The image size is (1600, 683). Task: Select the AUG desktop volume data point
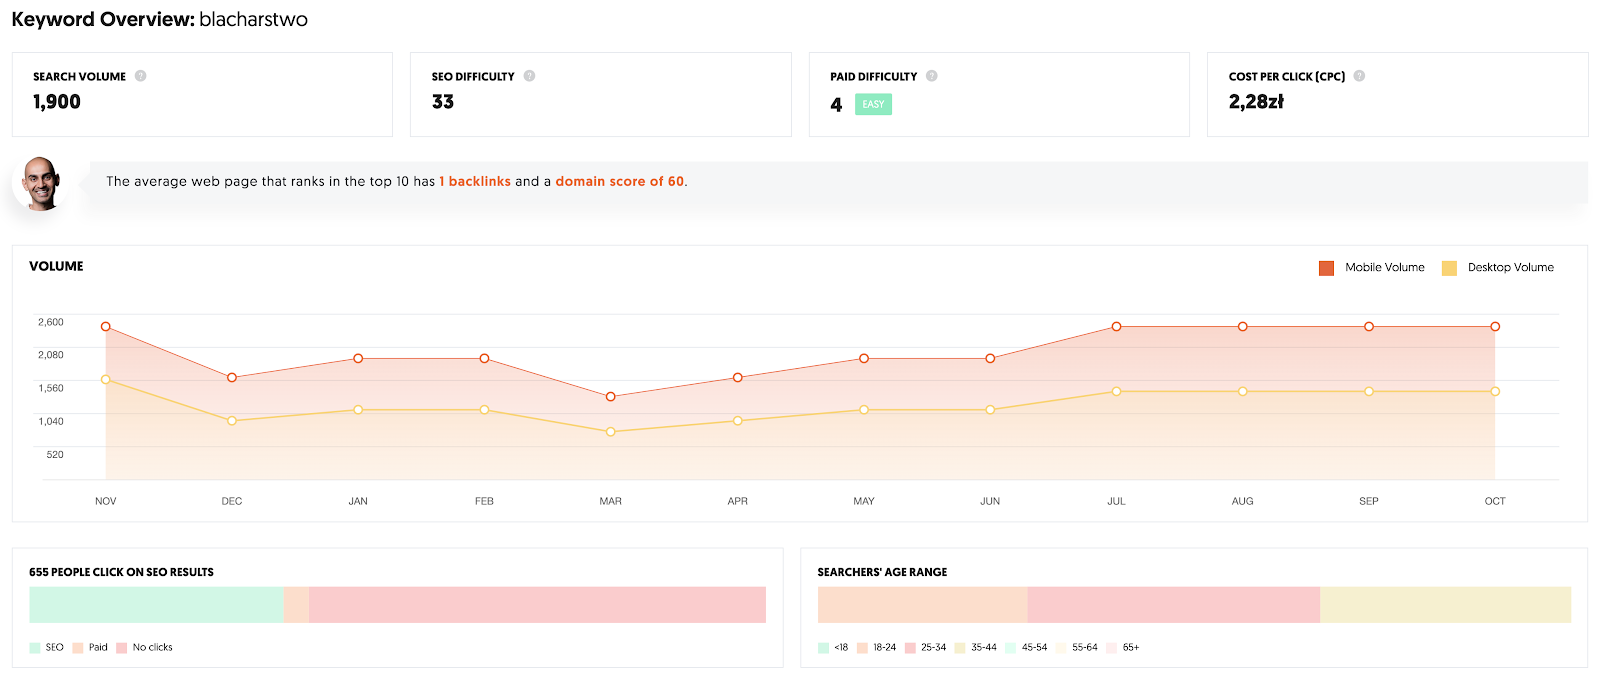click(1243, 392)
